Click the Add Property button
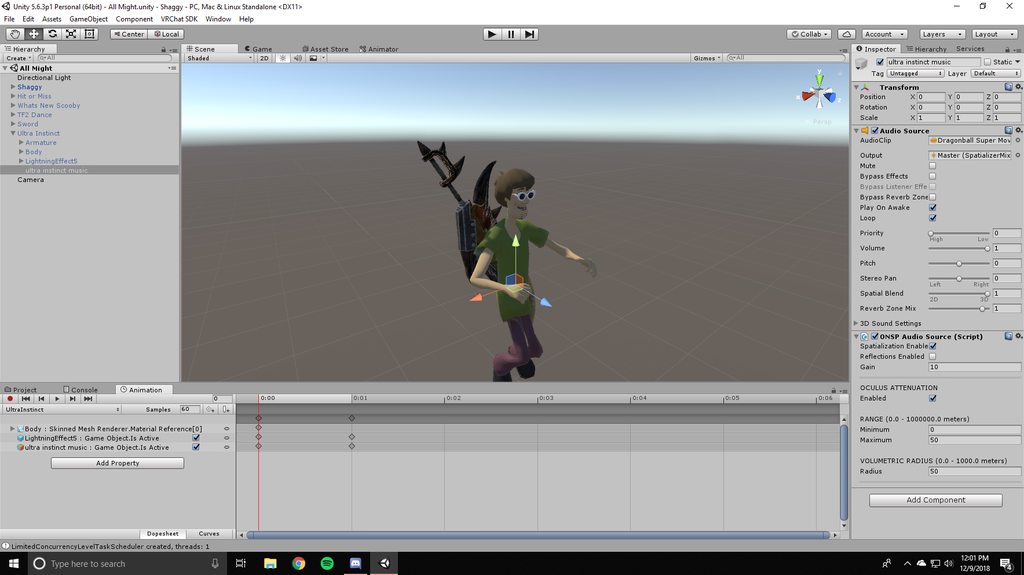The image size is (1024, 575). pos(118,463)
